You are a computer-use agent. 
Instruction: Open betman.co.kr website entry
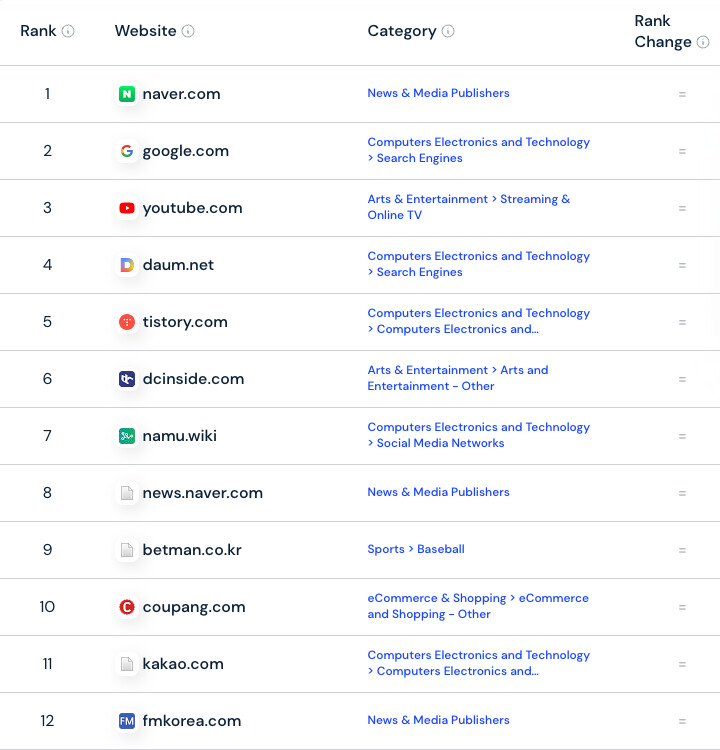click(192, 550)
